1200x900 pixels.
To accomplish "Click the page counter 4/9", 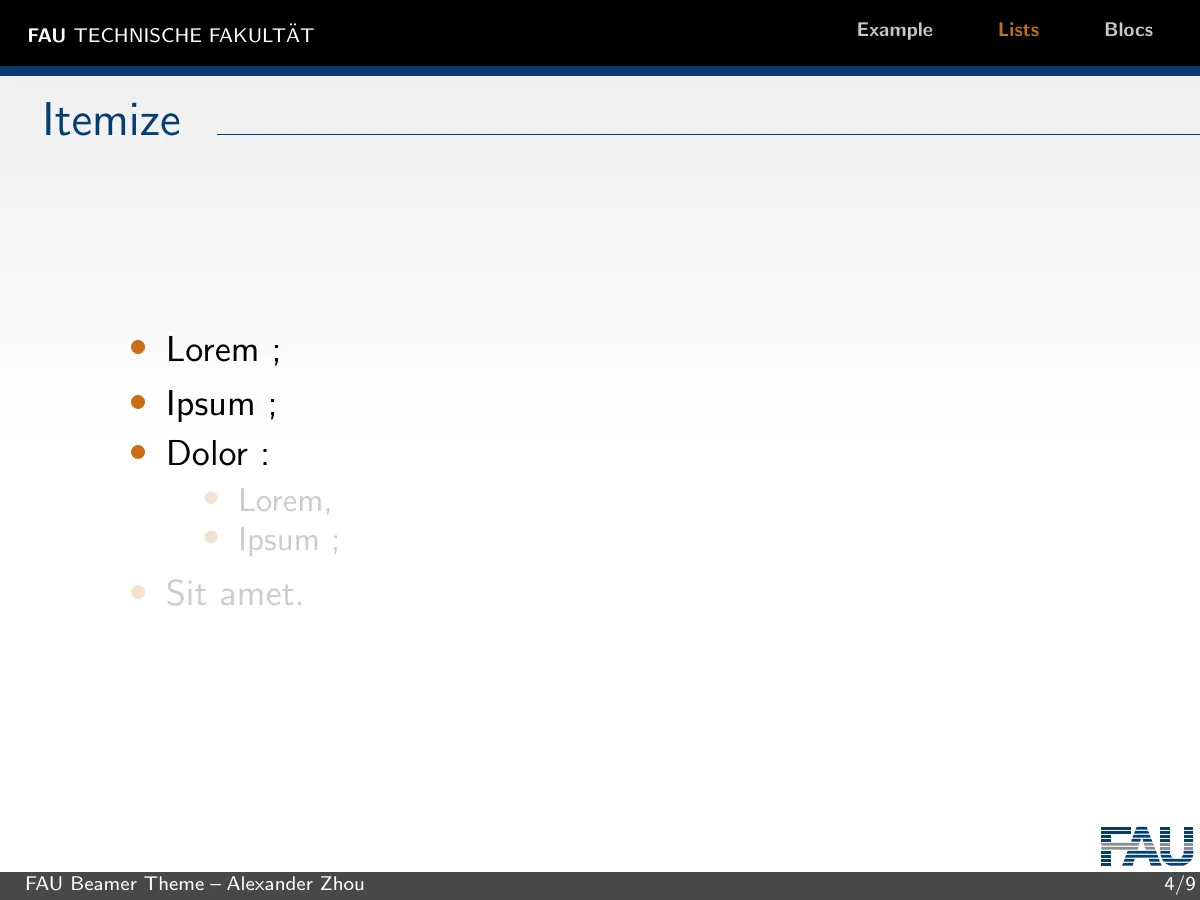I will point(1179,884).
